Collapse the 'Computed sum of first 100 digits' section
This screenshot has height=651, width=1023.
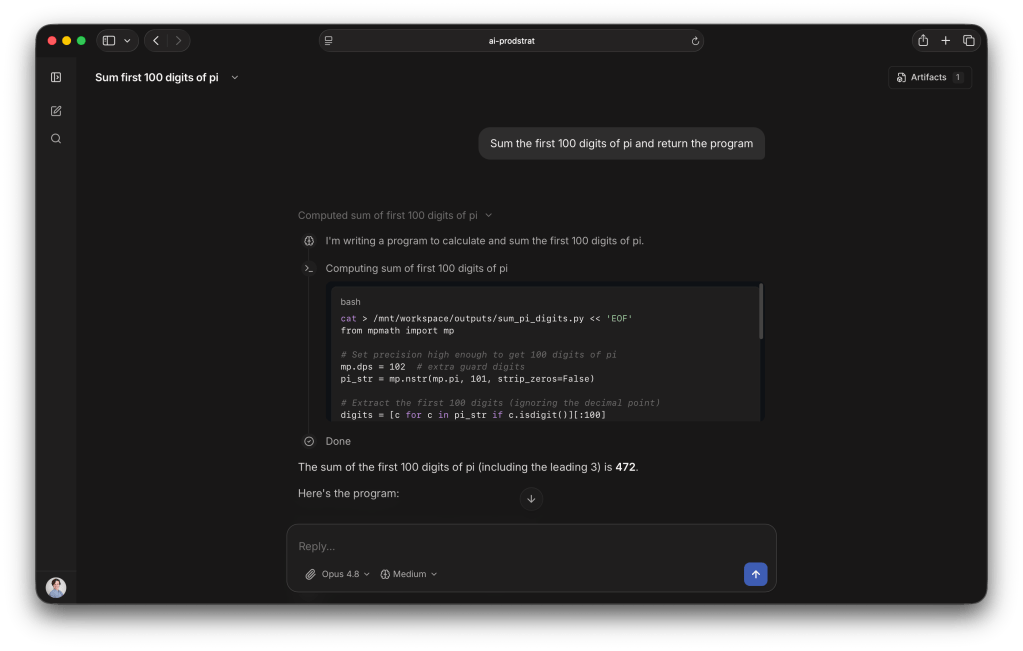[x=395, y=215]
